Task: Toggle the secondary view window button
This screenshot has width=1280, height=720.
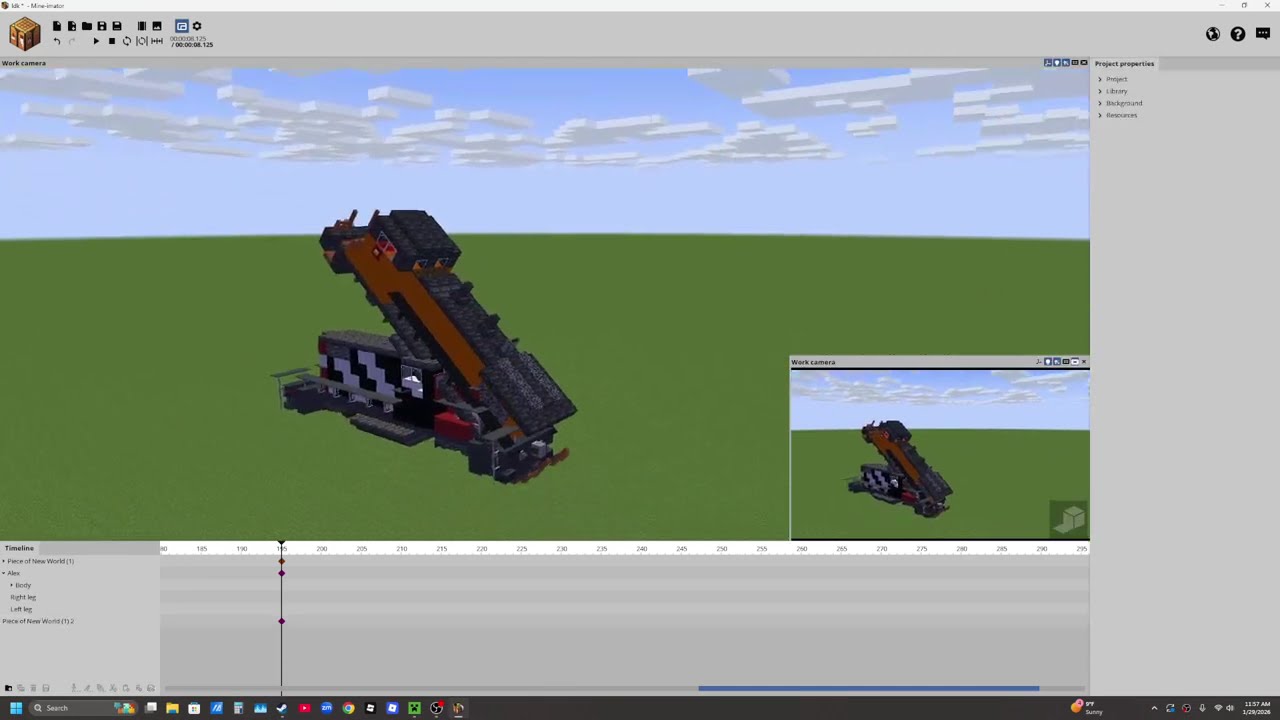Action: (181, 26)
